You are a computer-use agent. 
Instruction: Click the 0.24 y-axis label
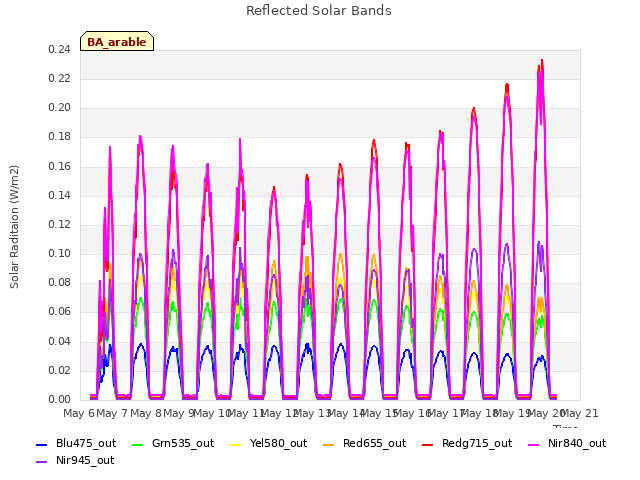point(59,49)
